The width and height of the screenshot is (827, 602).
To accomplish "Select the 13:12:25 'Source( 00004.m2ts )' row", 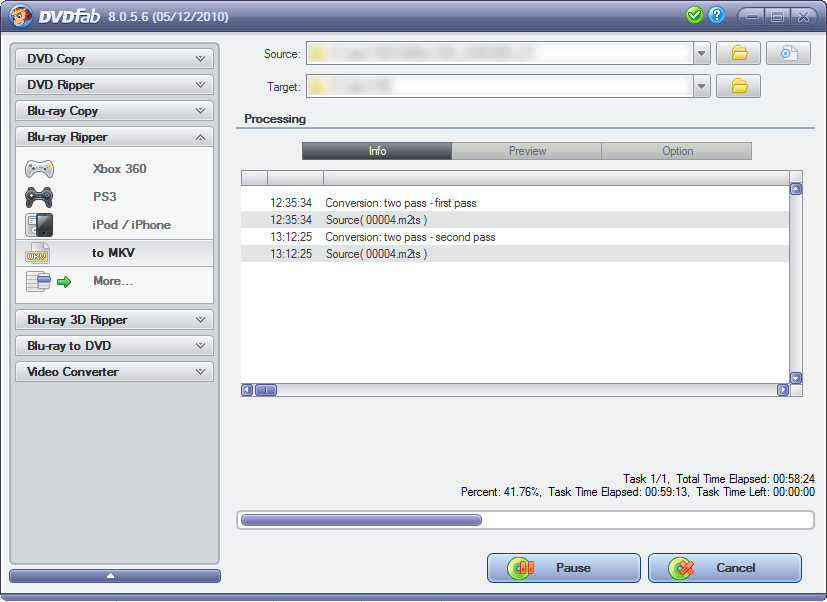I will 515,254.
